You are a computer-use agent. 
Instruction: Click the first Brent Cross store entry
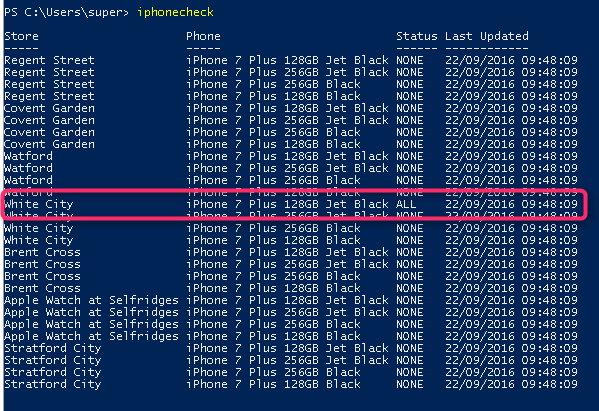42,252
